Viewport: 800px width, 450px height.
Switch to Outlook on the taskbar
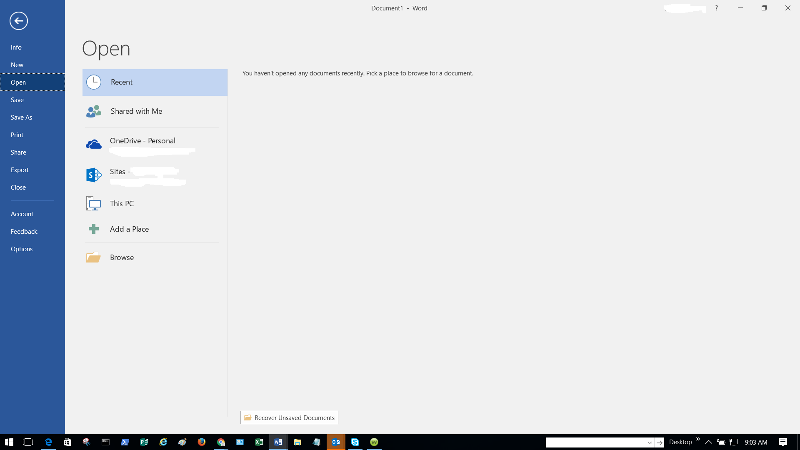[336, 442]
